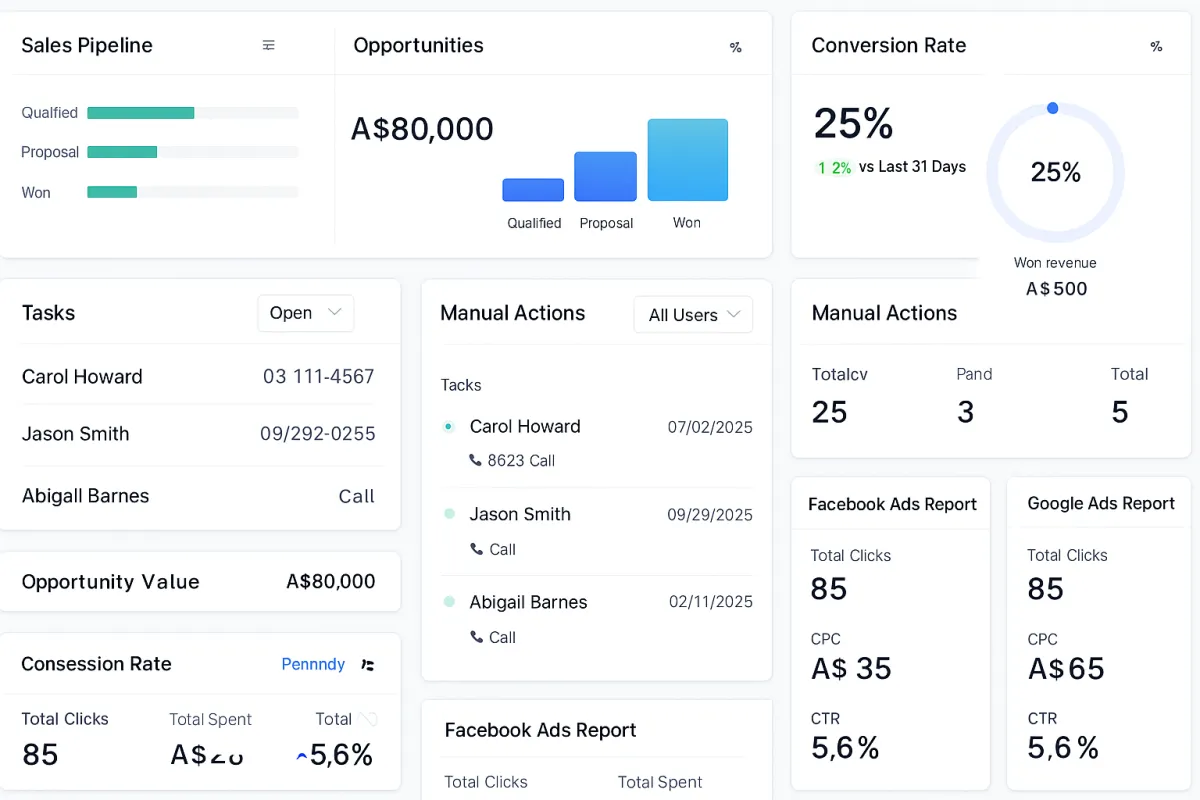1200x800 pixels.
Task: Click the Qualfied pipeline progress bar
Action: click(x=193, y=113)
